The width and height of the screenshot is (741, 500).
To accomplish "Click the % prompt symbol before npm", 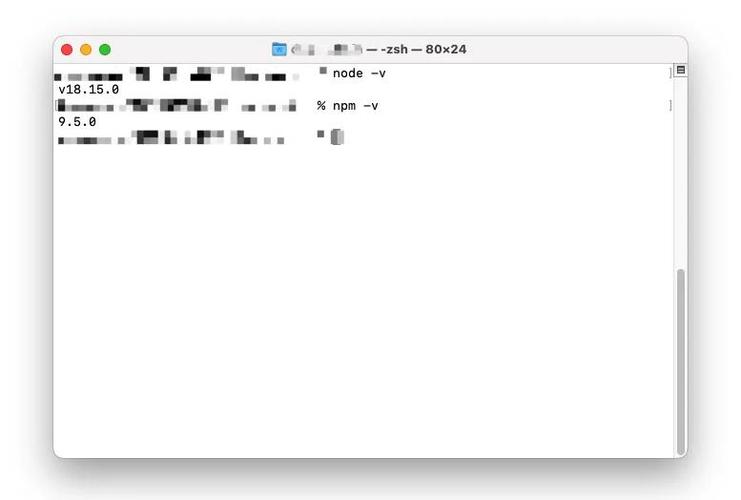I will (321, 105).
